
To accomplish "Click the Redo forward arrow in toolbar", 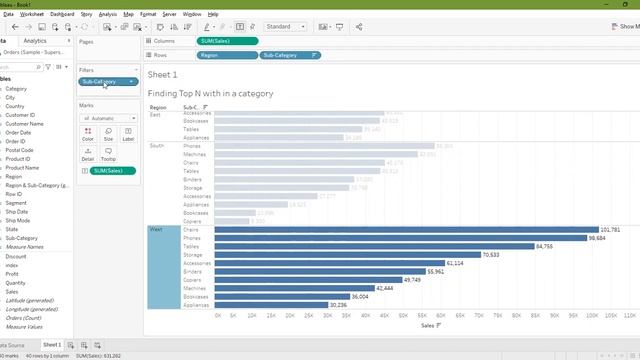I will click(x=29, y=27).
